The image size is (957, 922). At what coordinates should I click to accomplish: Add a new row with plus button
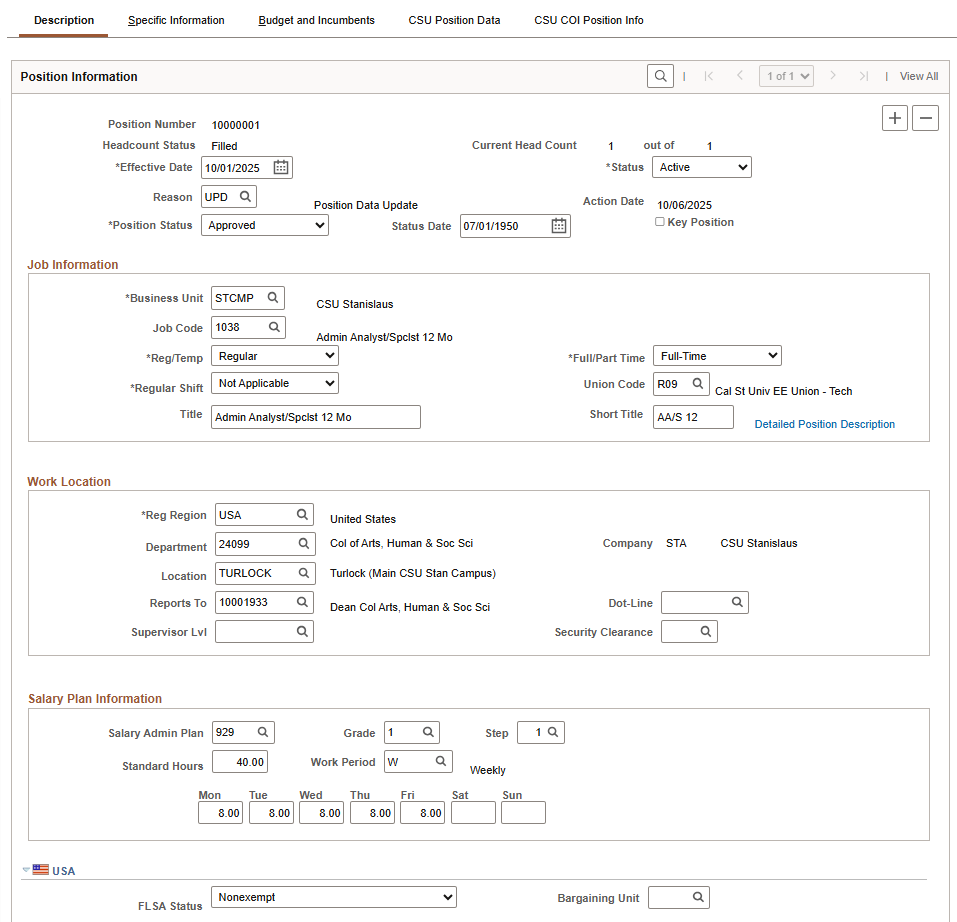[895, 118]
